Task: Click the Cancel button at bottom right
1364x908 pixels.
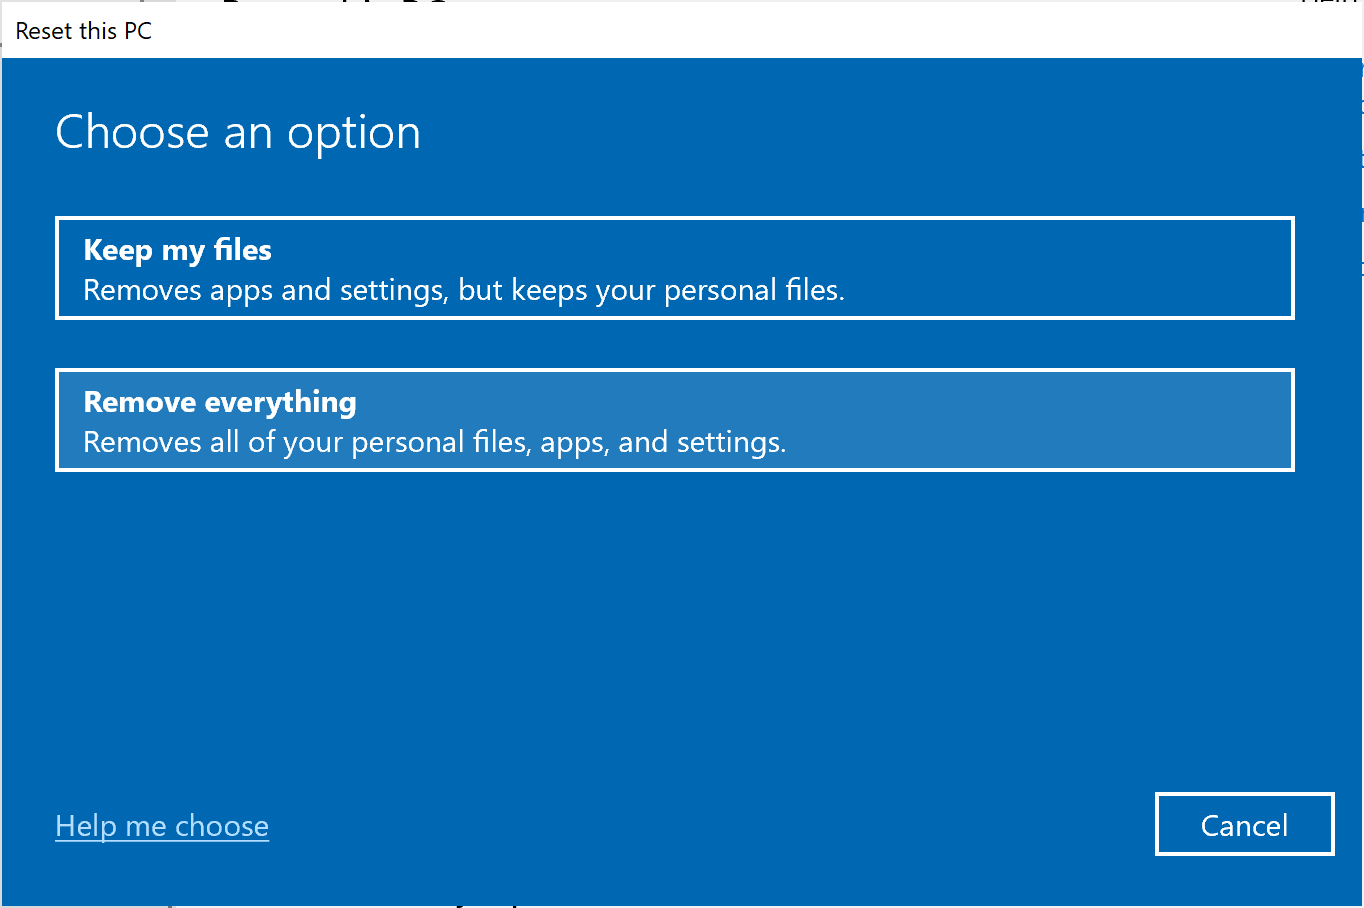Action: (x=1244, y=824)
